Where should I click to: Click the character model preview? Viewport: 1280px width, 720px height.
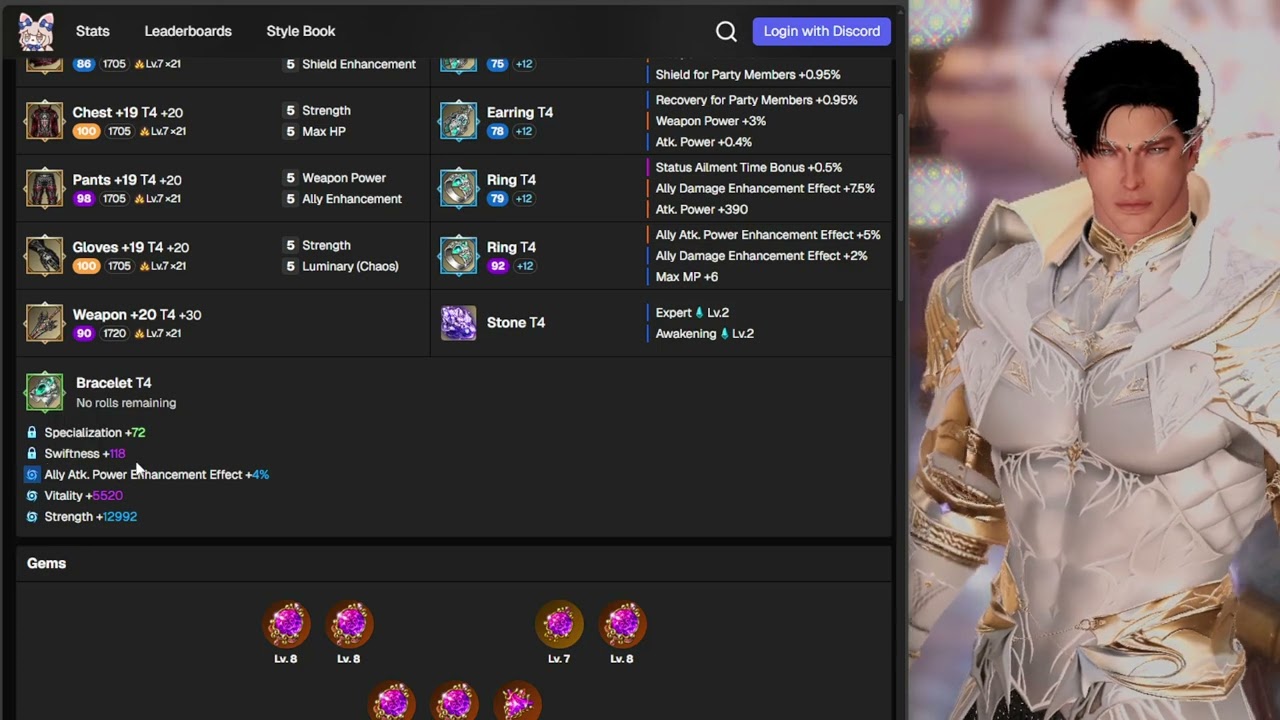(1094, 360)
